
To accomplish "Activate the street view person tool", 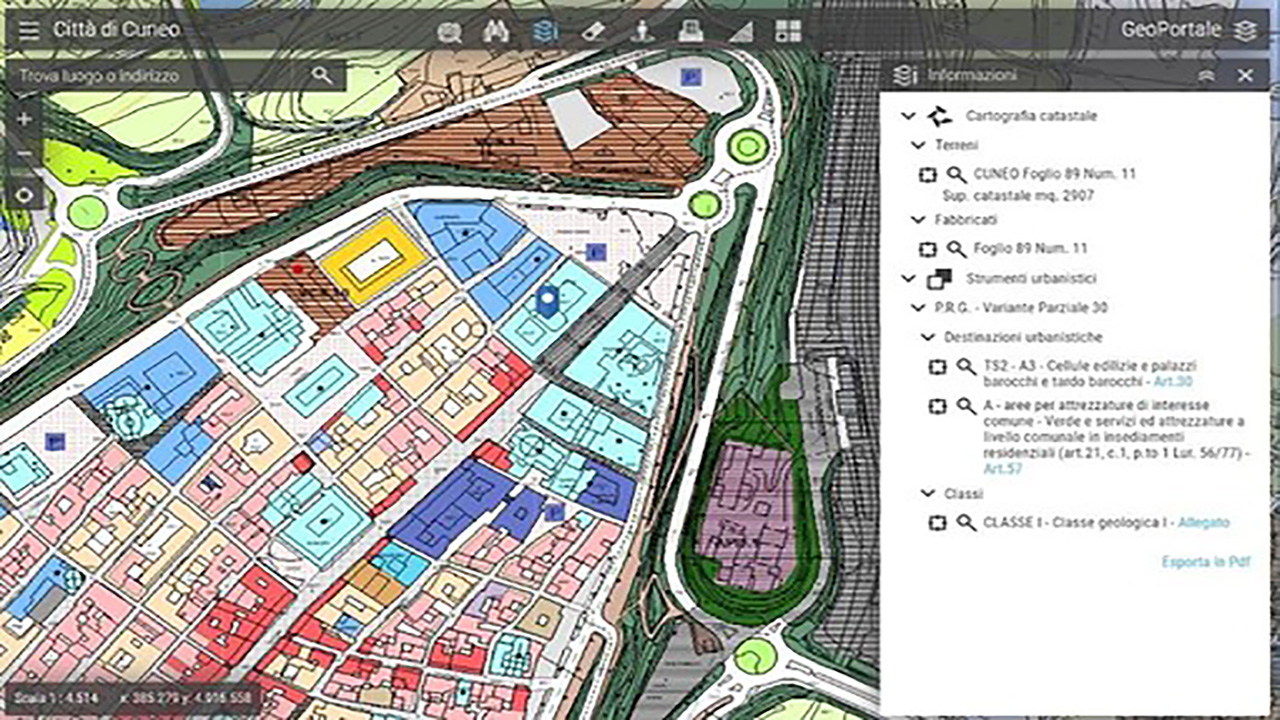I will [x=642, y=31].
